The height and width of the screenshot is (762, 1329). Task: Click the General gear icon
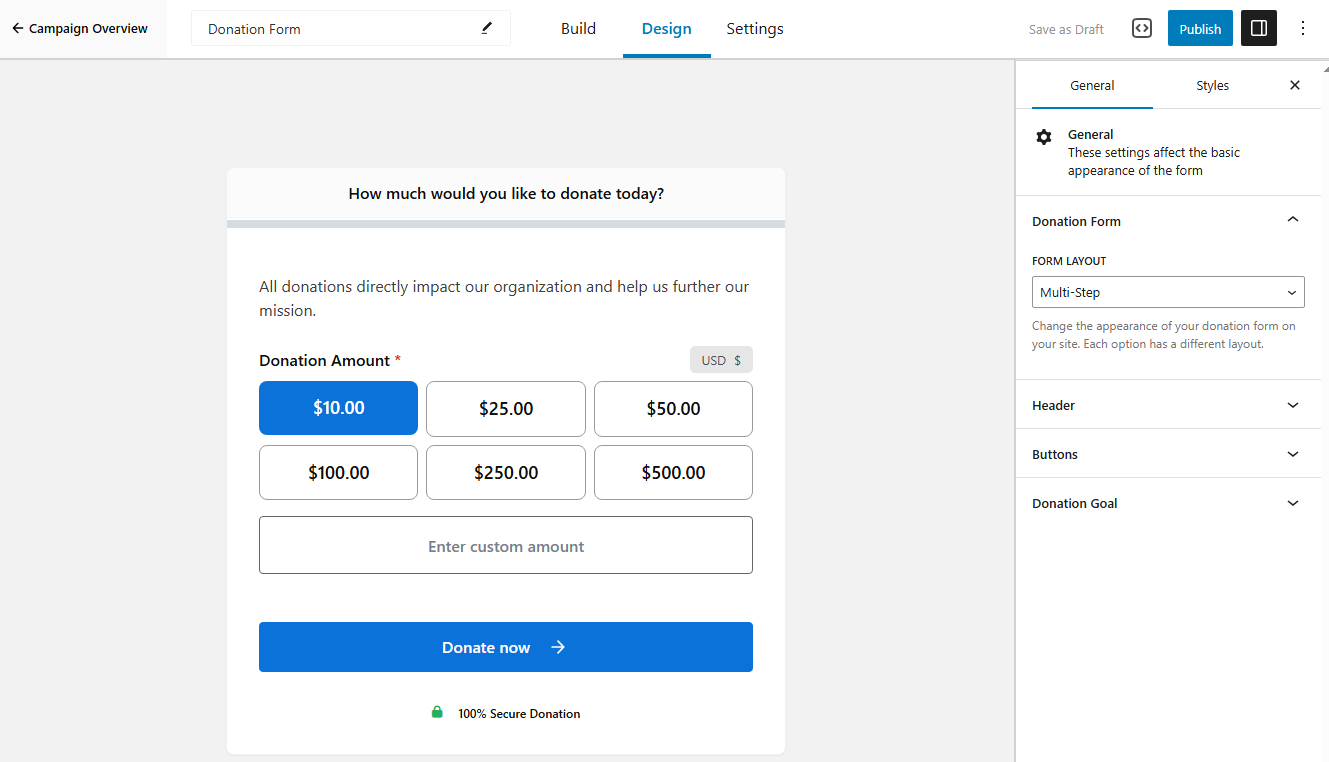[x=1044, y=137]
